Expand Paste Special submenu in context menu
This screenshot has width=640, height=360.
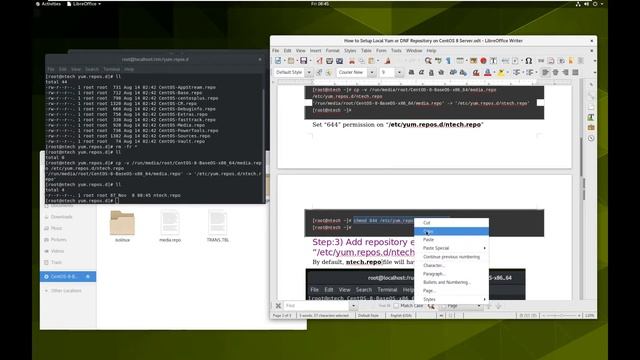[x=451, y=248]
